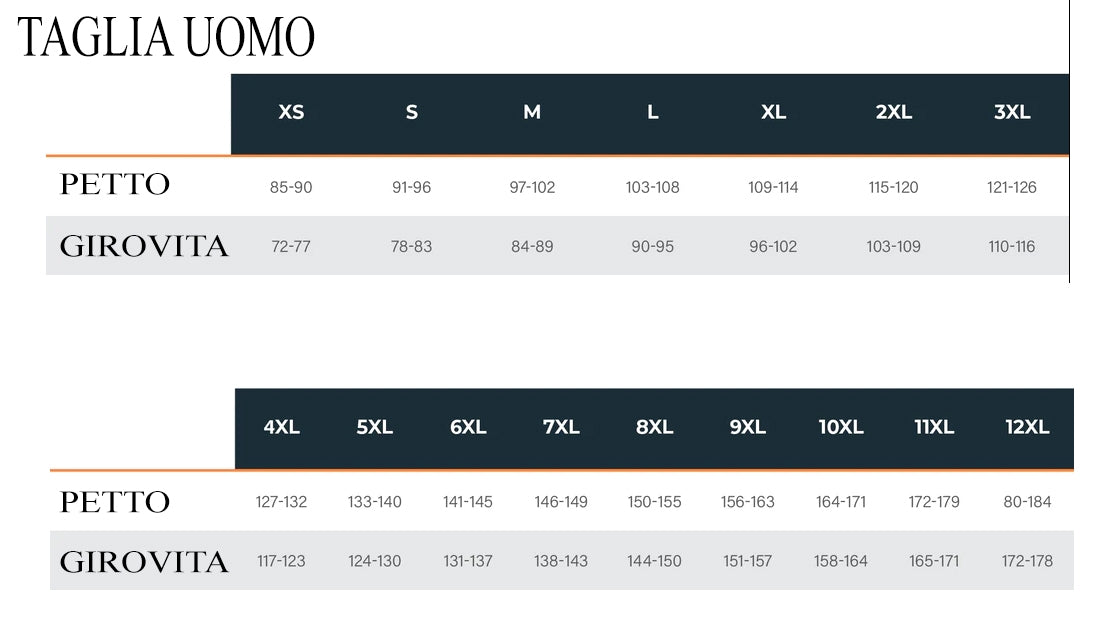Select the 10XL size column header
This screenshot has height=635, width=1104.
(841, 428)
